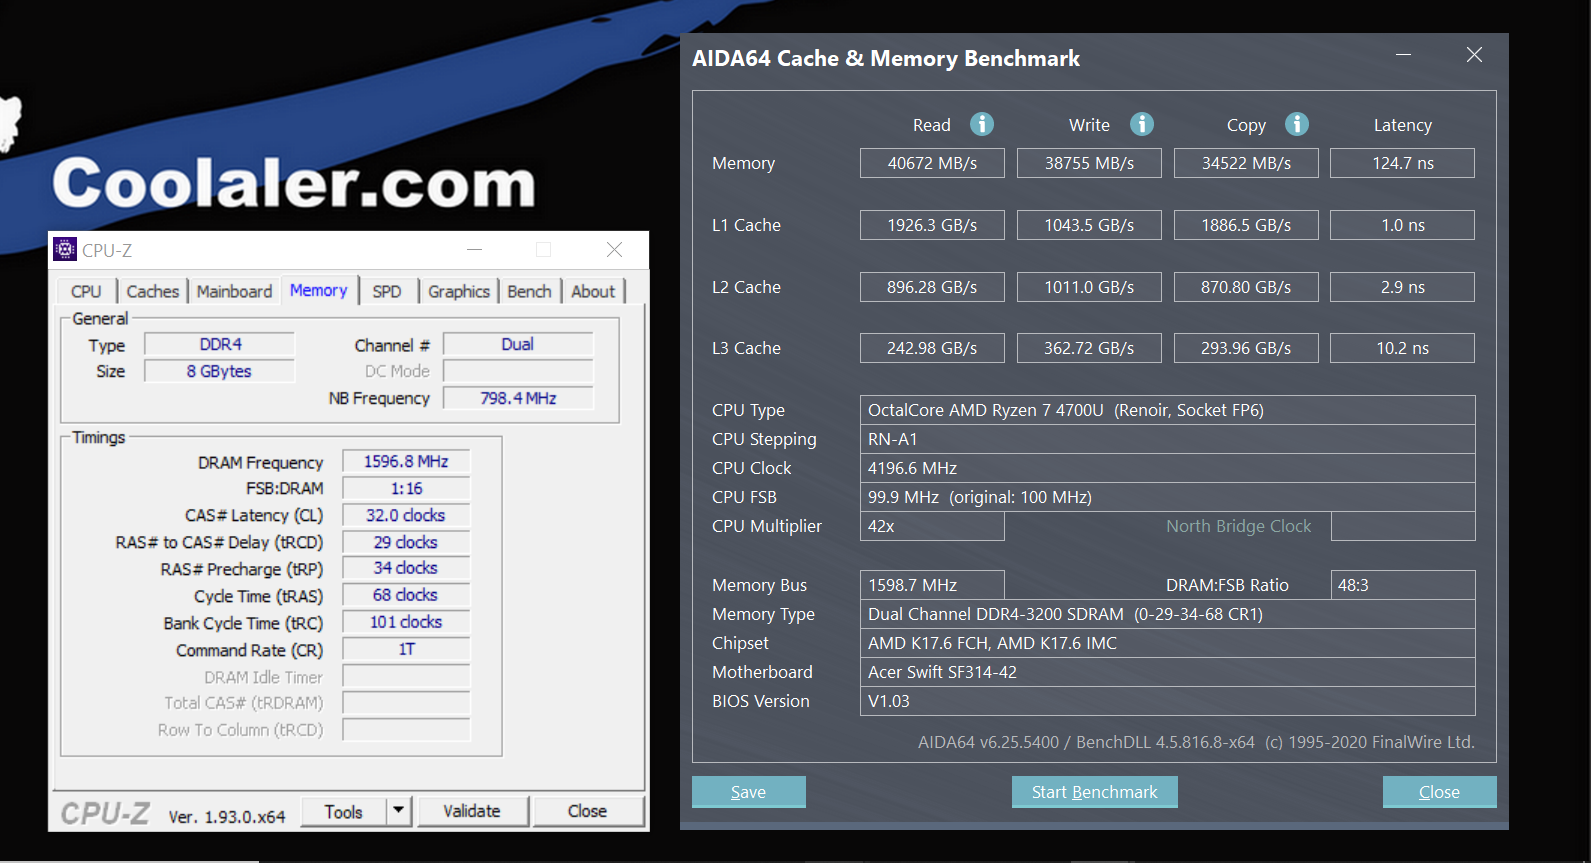
Task: Click the Motherboard value Acer Swift SF314-42
Action: tap(1167, 672)
